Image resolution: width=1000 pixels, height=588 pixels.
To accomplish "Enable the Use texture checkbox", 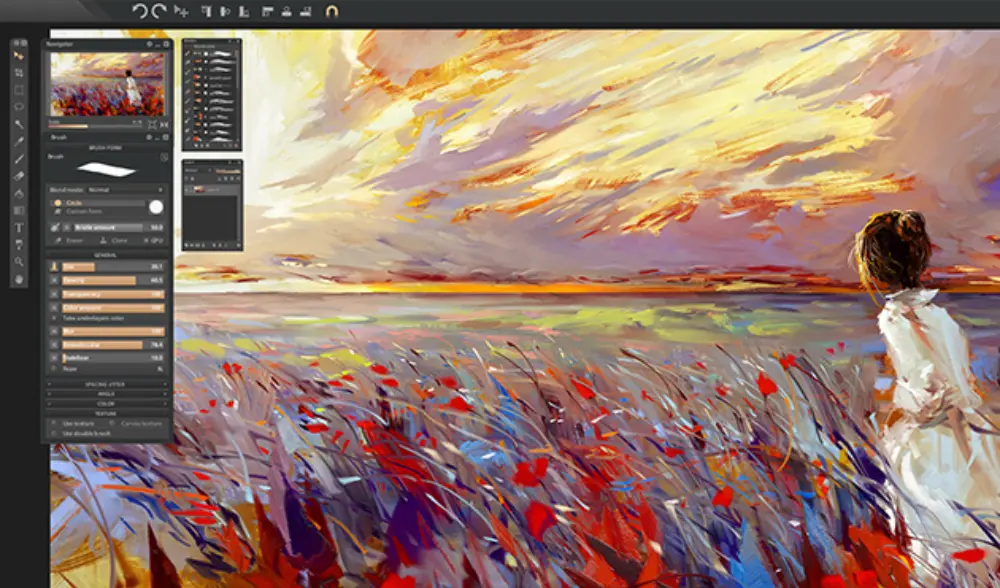I will tap(55, 423).
